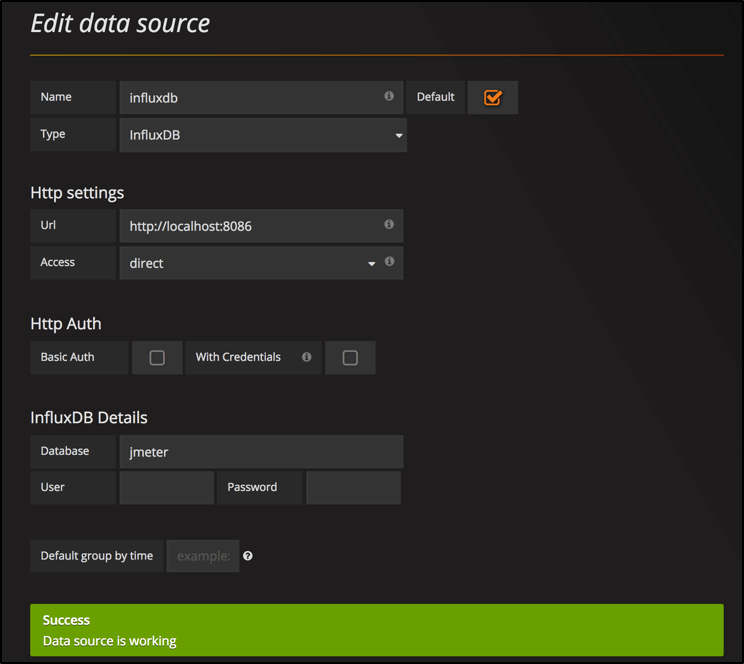Click the 'With Credentials' label
744x664 pixels.
(x=238, y=357)
